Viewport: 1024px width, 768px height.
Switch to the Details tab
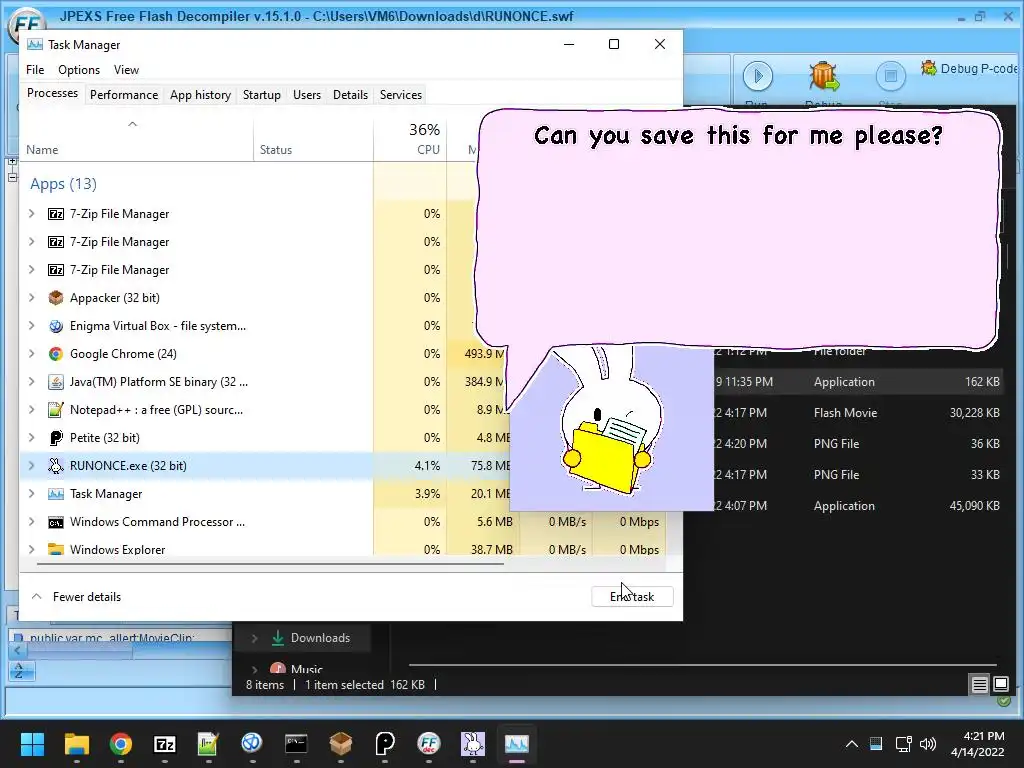click(351, 95)
